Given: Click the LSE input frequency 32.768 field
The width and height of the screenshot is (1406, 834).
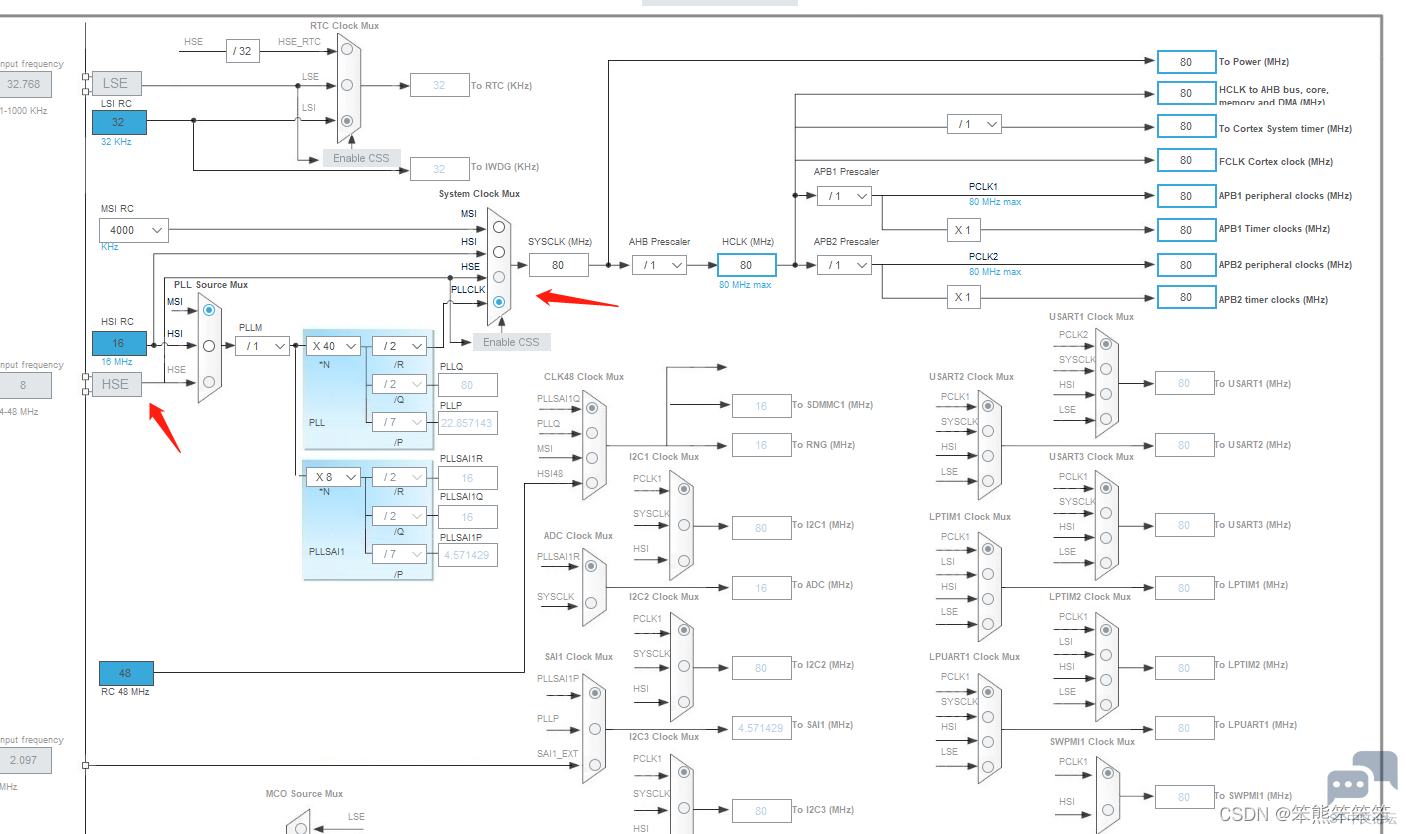Looking at the screenshot, I should point(23,85).
